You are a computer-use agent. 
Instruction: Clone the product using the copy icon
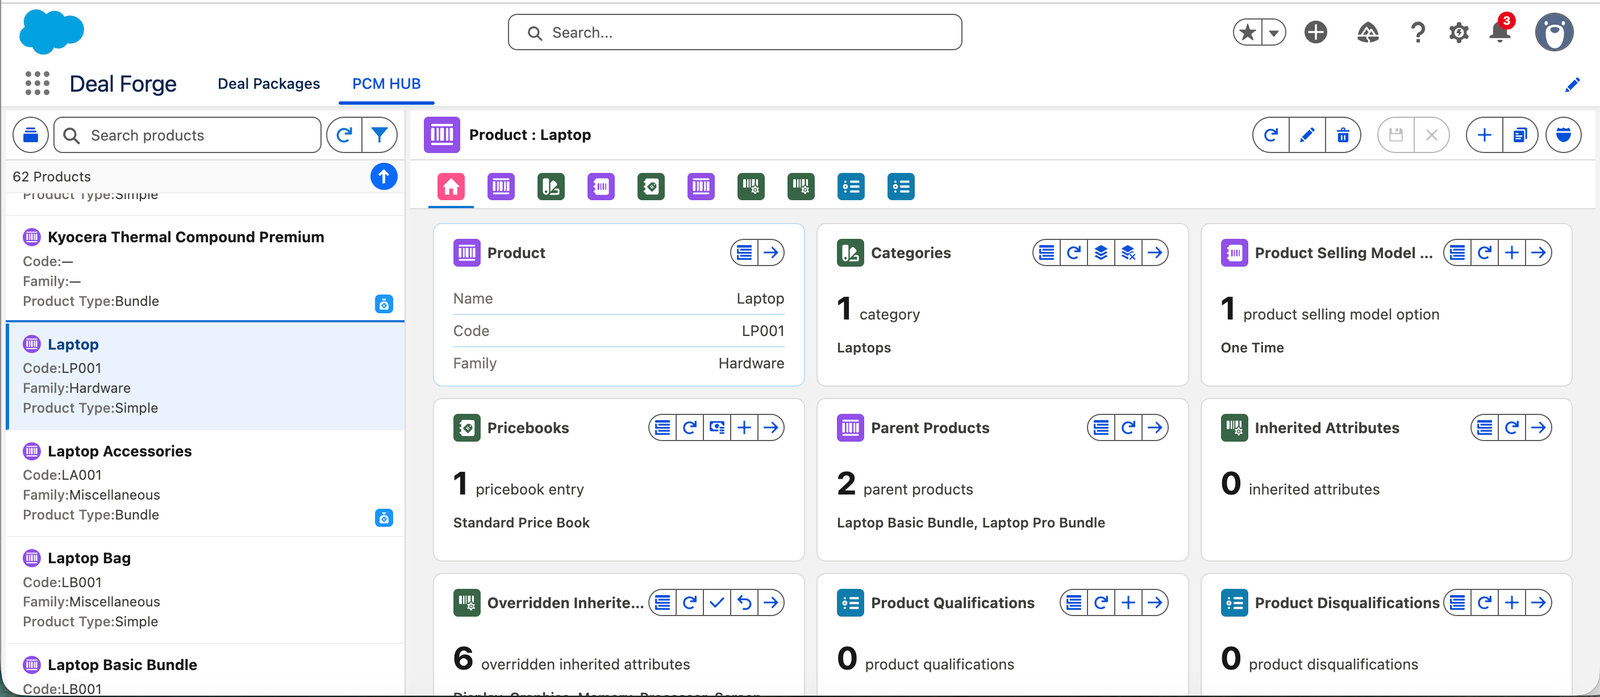(1520, 135)
